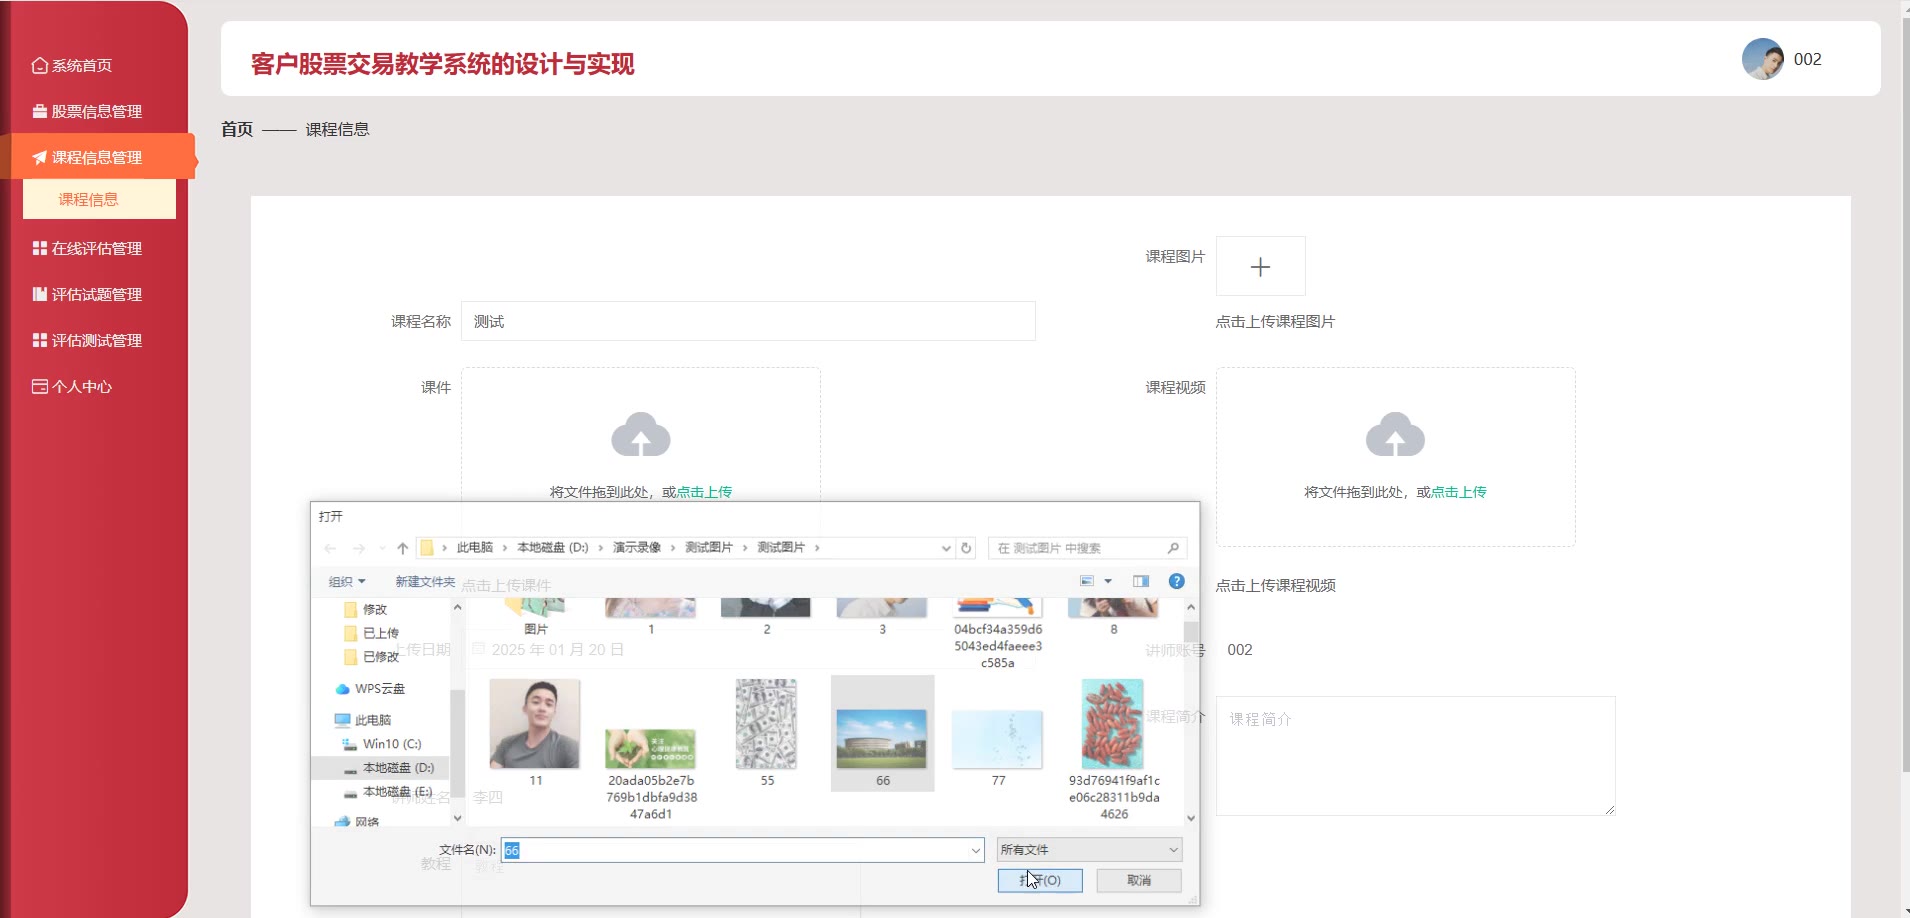Select the 修改 folder in navigation tree
The width and height of the screenshot is (1910, 918).
pos(366,609)
